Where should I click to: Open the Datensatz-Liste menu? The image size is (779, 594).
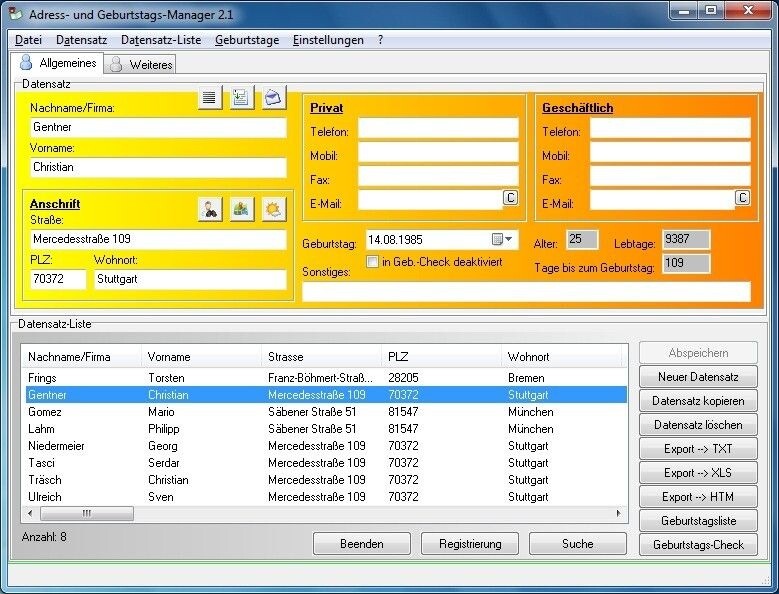pos(161,40)
